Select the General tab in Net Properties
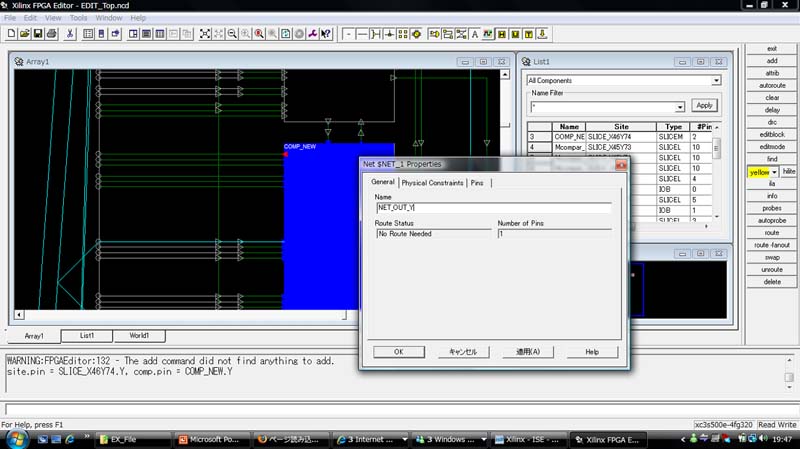The height and width of the screenshot is (449, 800). click(x=383, y=182)
